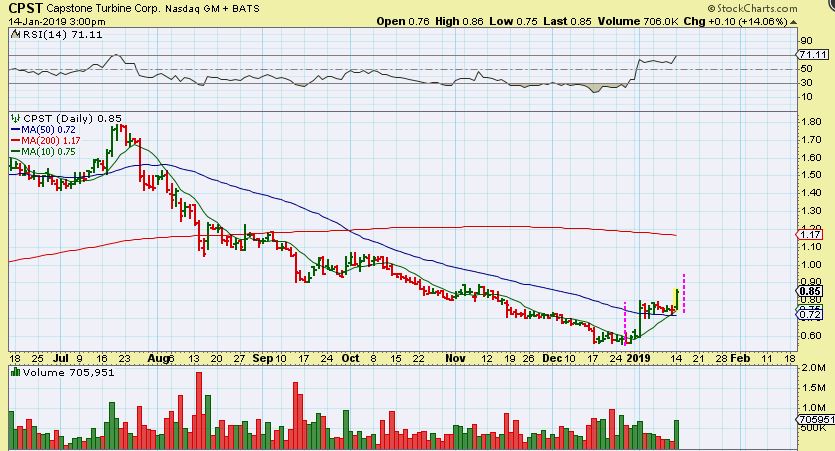The width and height of the screenshot is (835, 451).
Task: Click the Sep month label on date axis
Action: pyautogui.click(x=263, y=358)
